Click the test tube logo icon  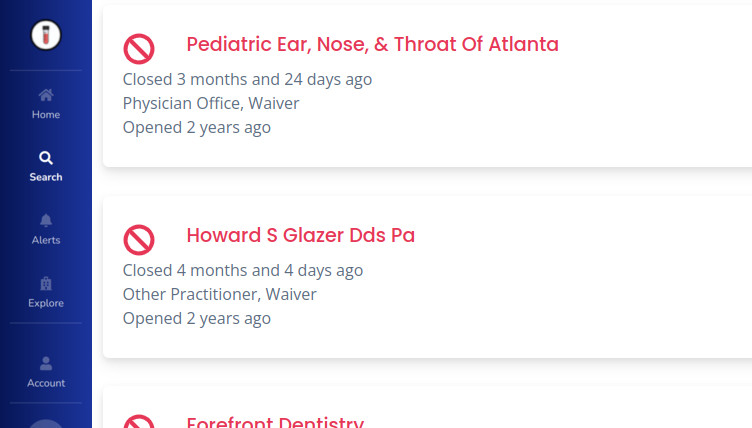click(x=46, y=35)
